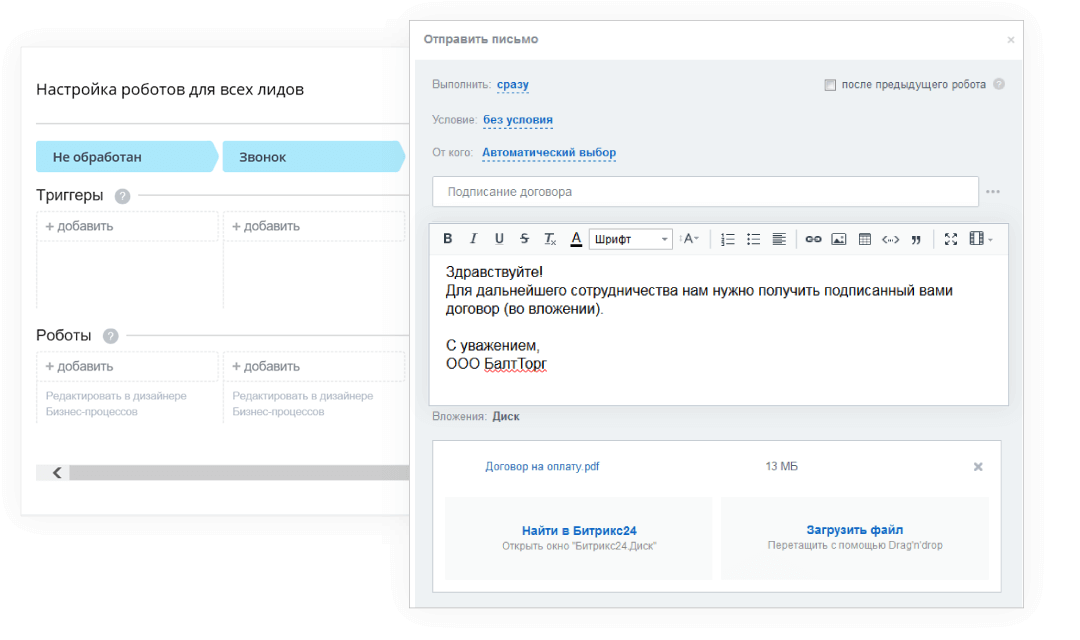The image size is (1080, 640).
Task: Open business process designer for 'Звонок'
Action: 302,404
